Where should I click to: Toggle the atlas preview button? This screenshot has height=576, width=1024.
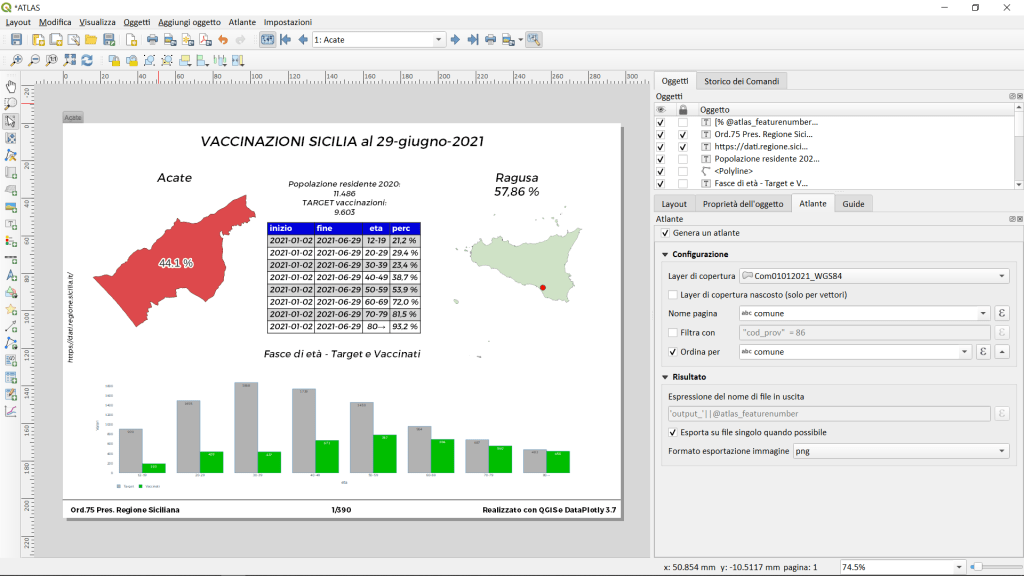tap(267, 40)
